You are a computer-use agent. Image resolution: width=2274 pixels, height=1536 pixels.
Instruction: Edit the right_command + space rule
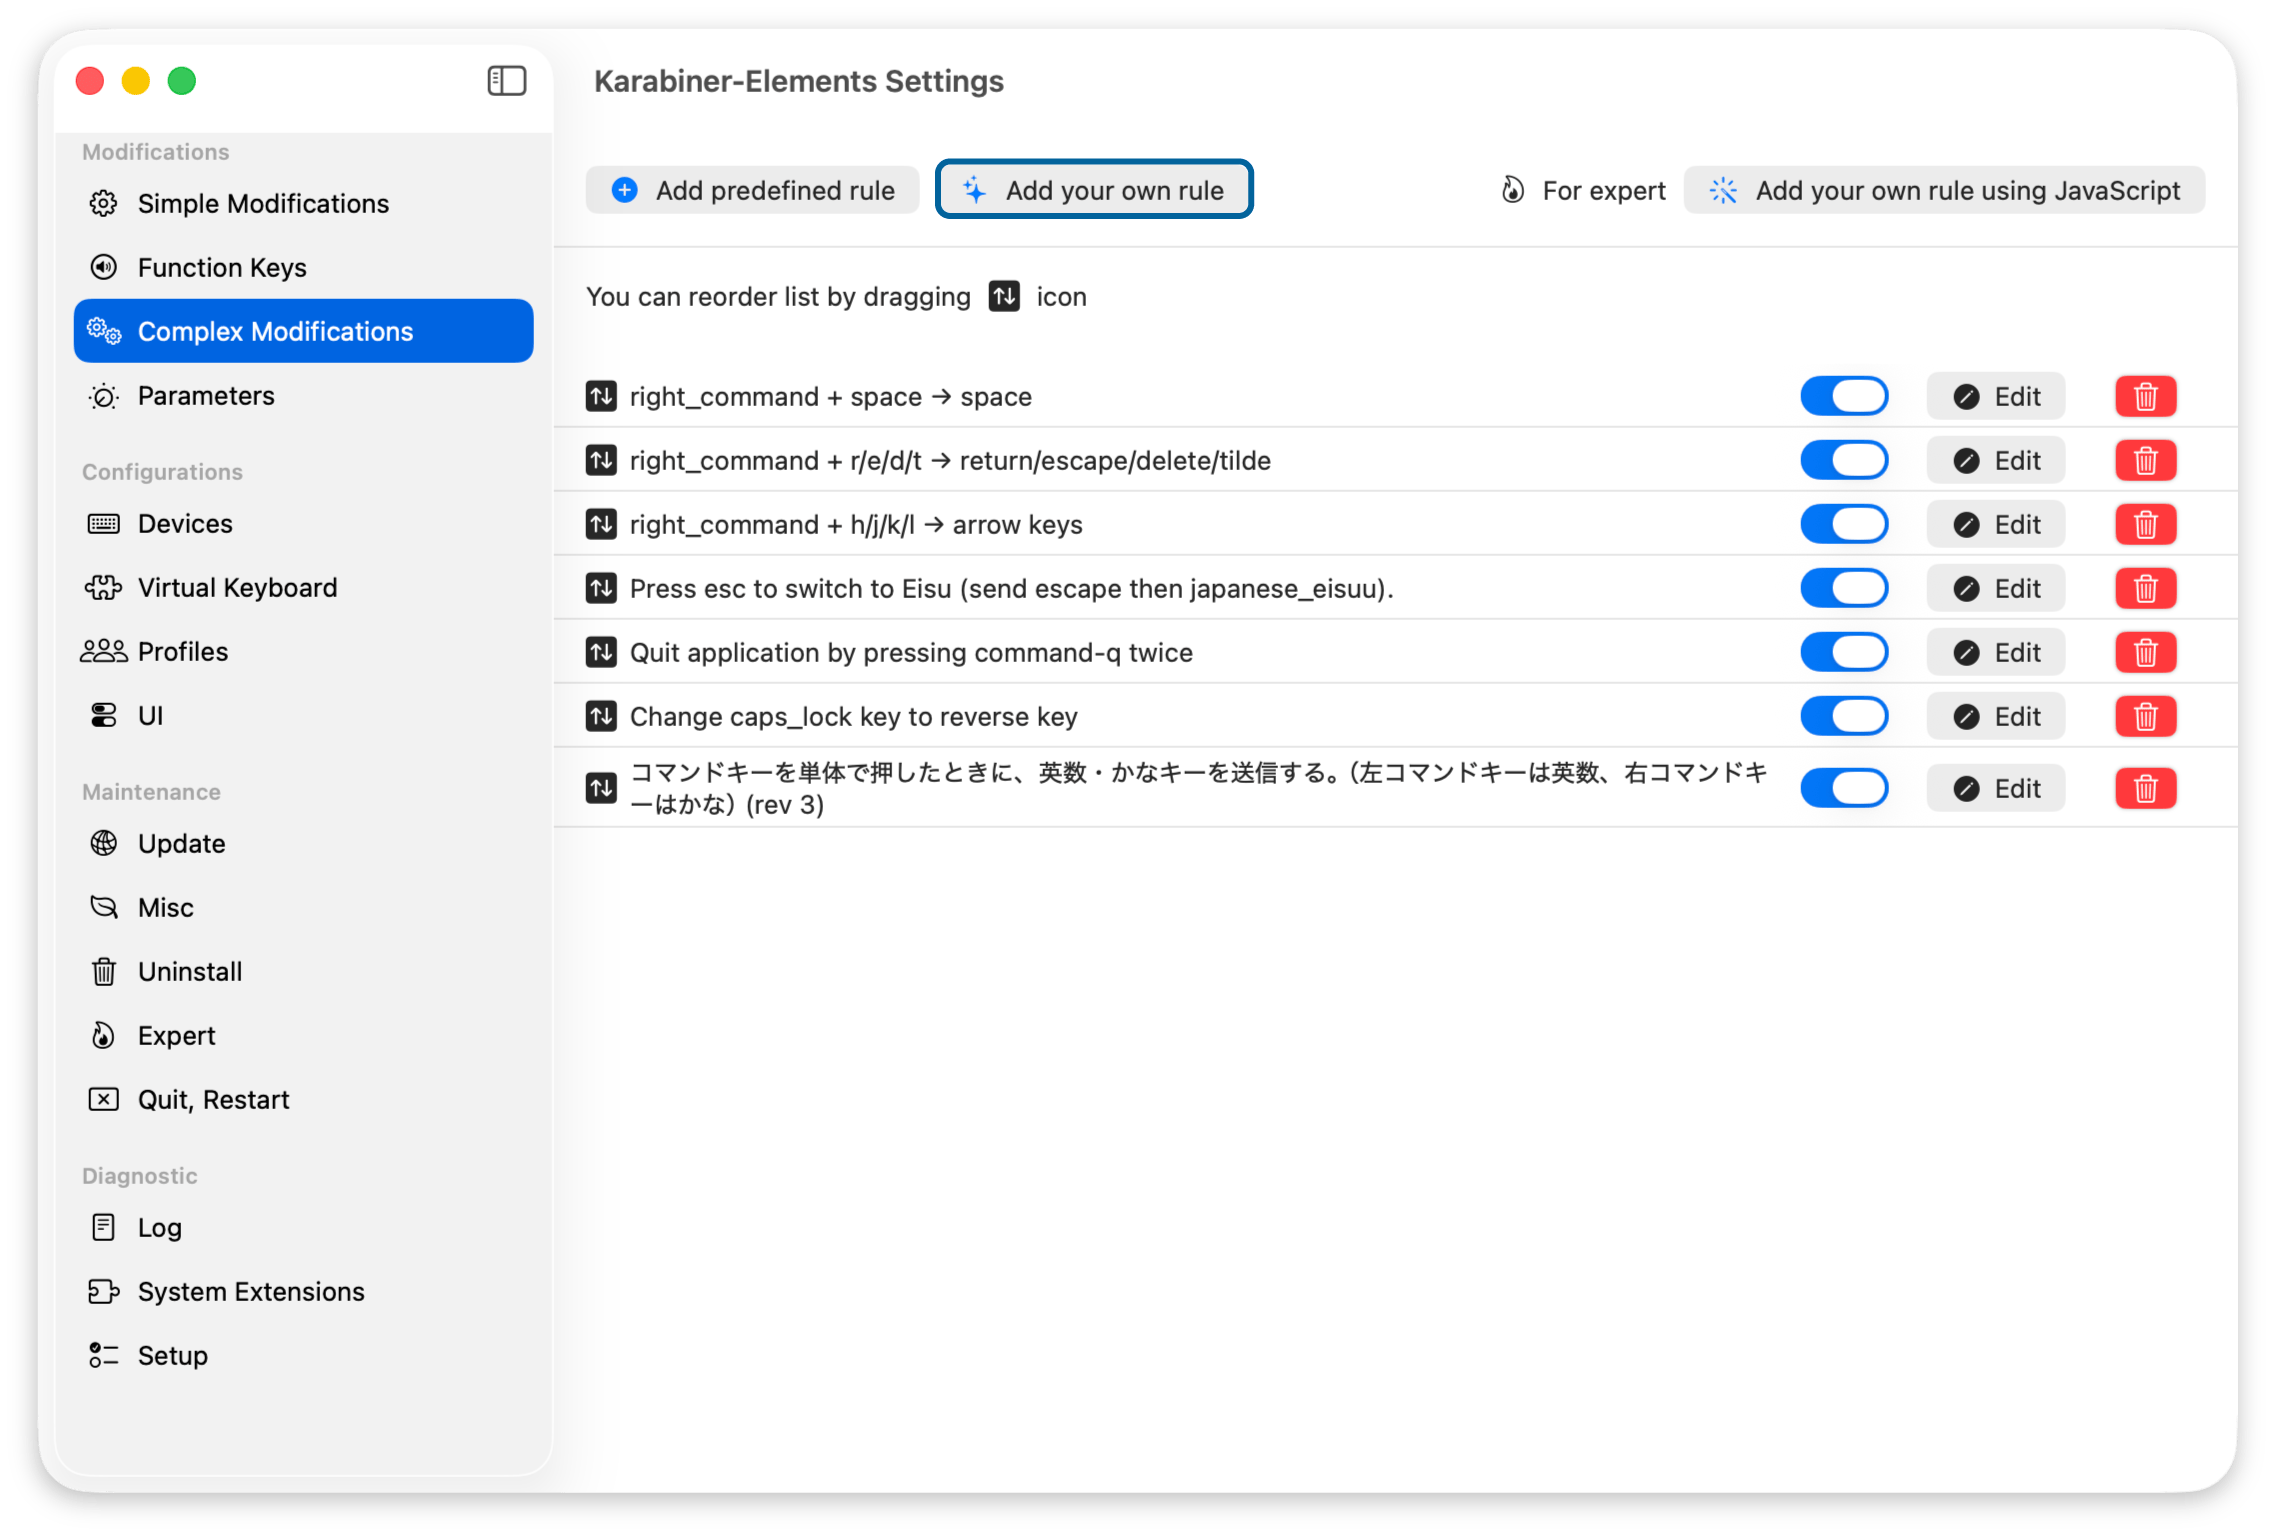pyautogui.click(x=1996, y=397)
